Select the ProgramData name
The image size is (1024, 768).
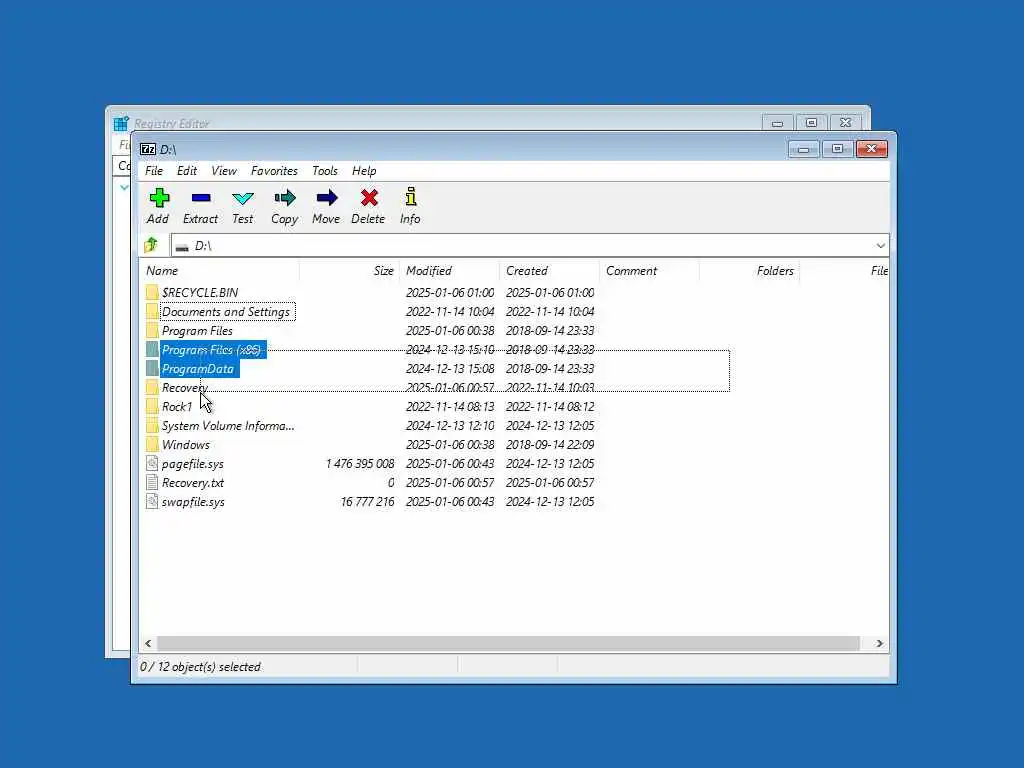coord(198,368)
